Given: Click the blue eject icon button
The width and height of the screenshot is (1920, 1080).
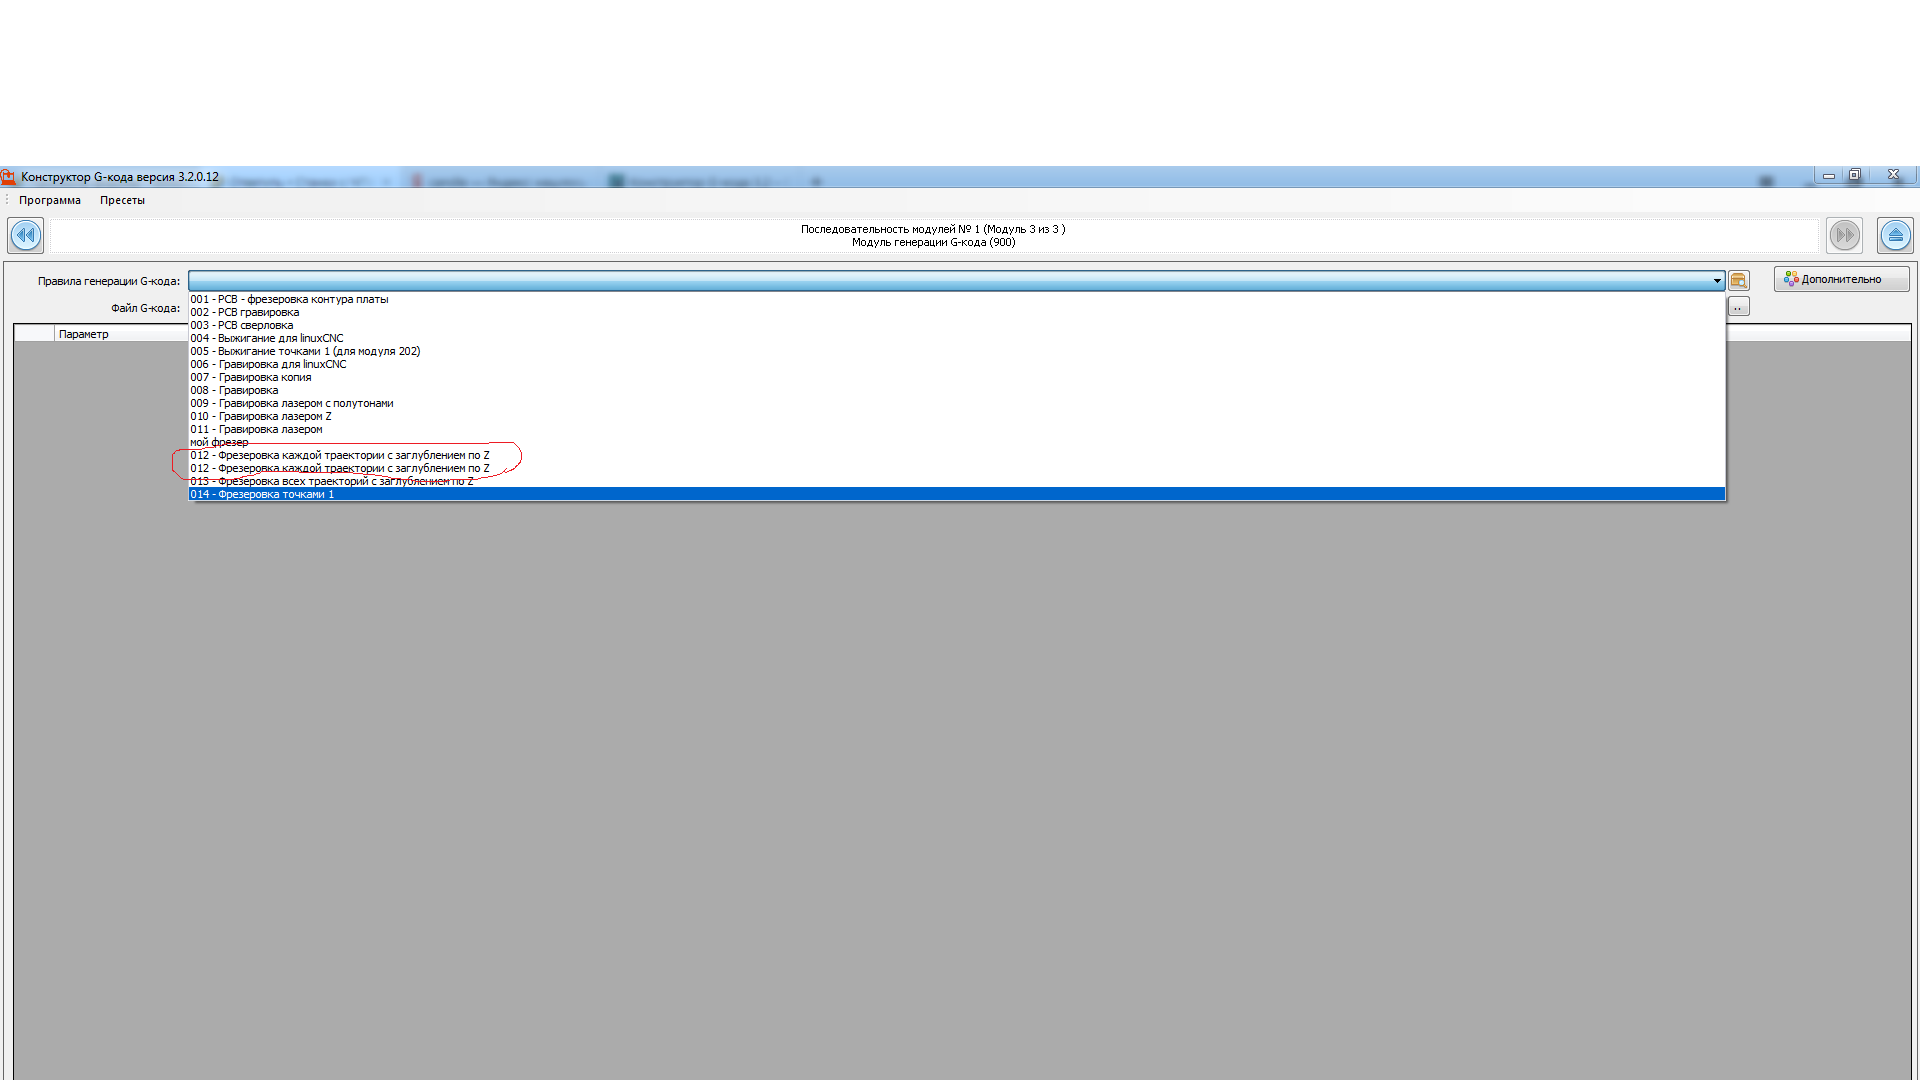Looking at the screenshot, I should pyautogui.click(x=1895, y=236).
